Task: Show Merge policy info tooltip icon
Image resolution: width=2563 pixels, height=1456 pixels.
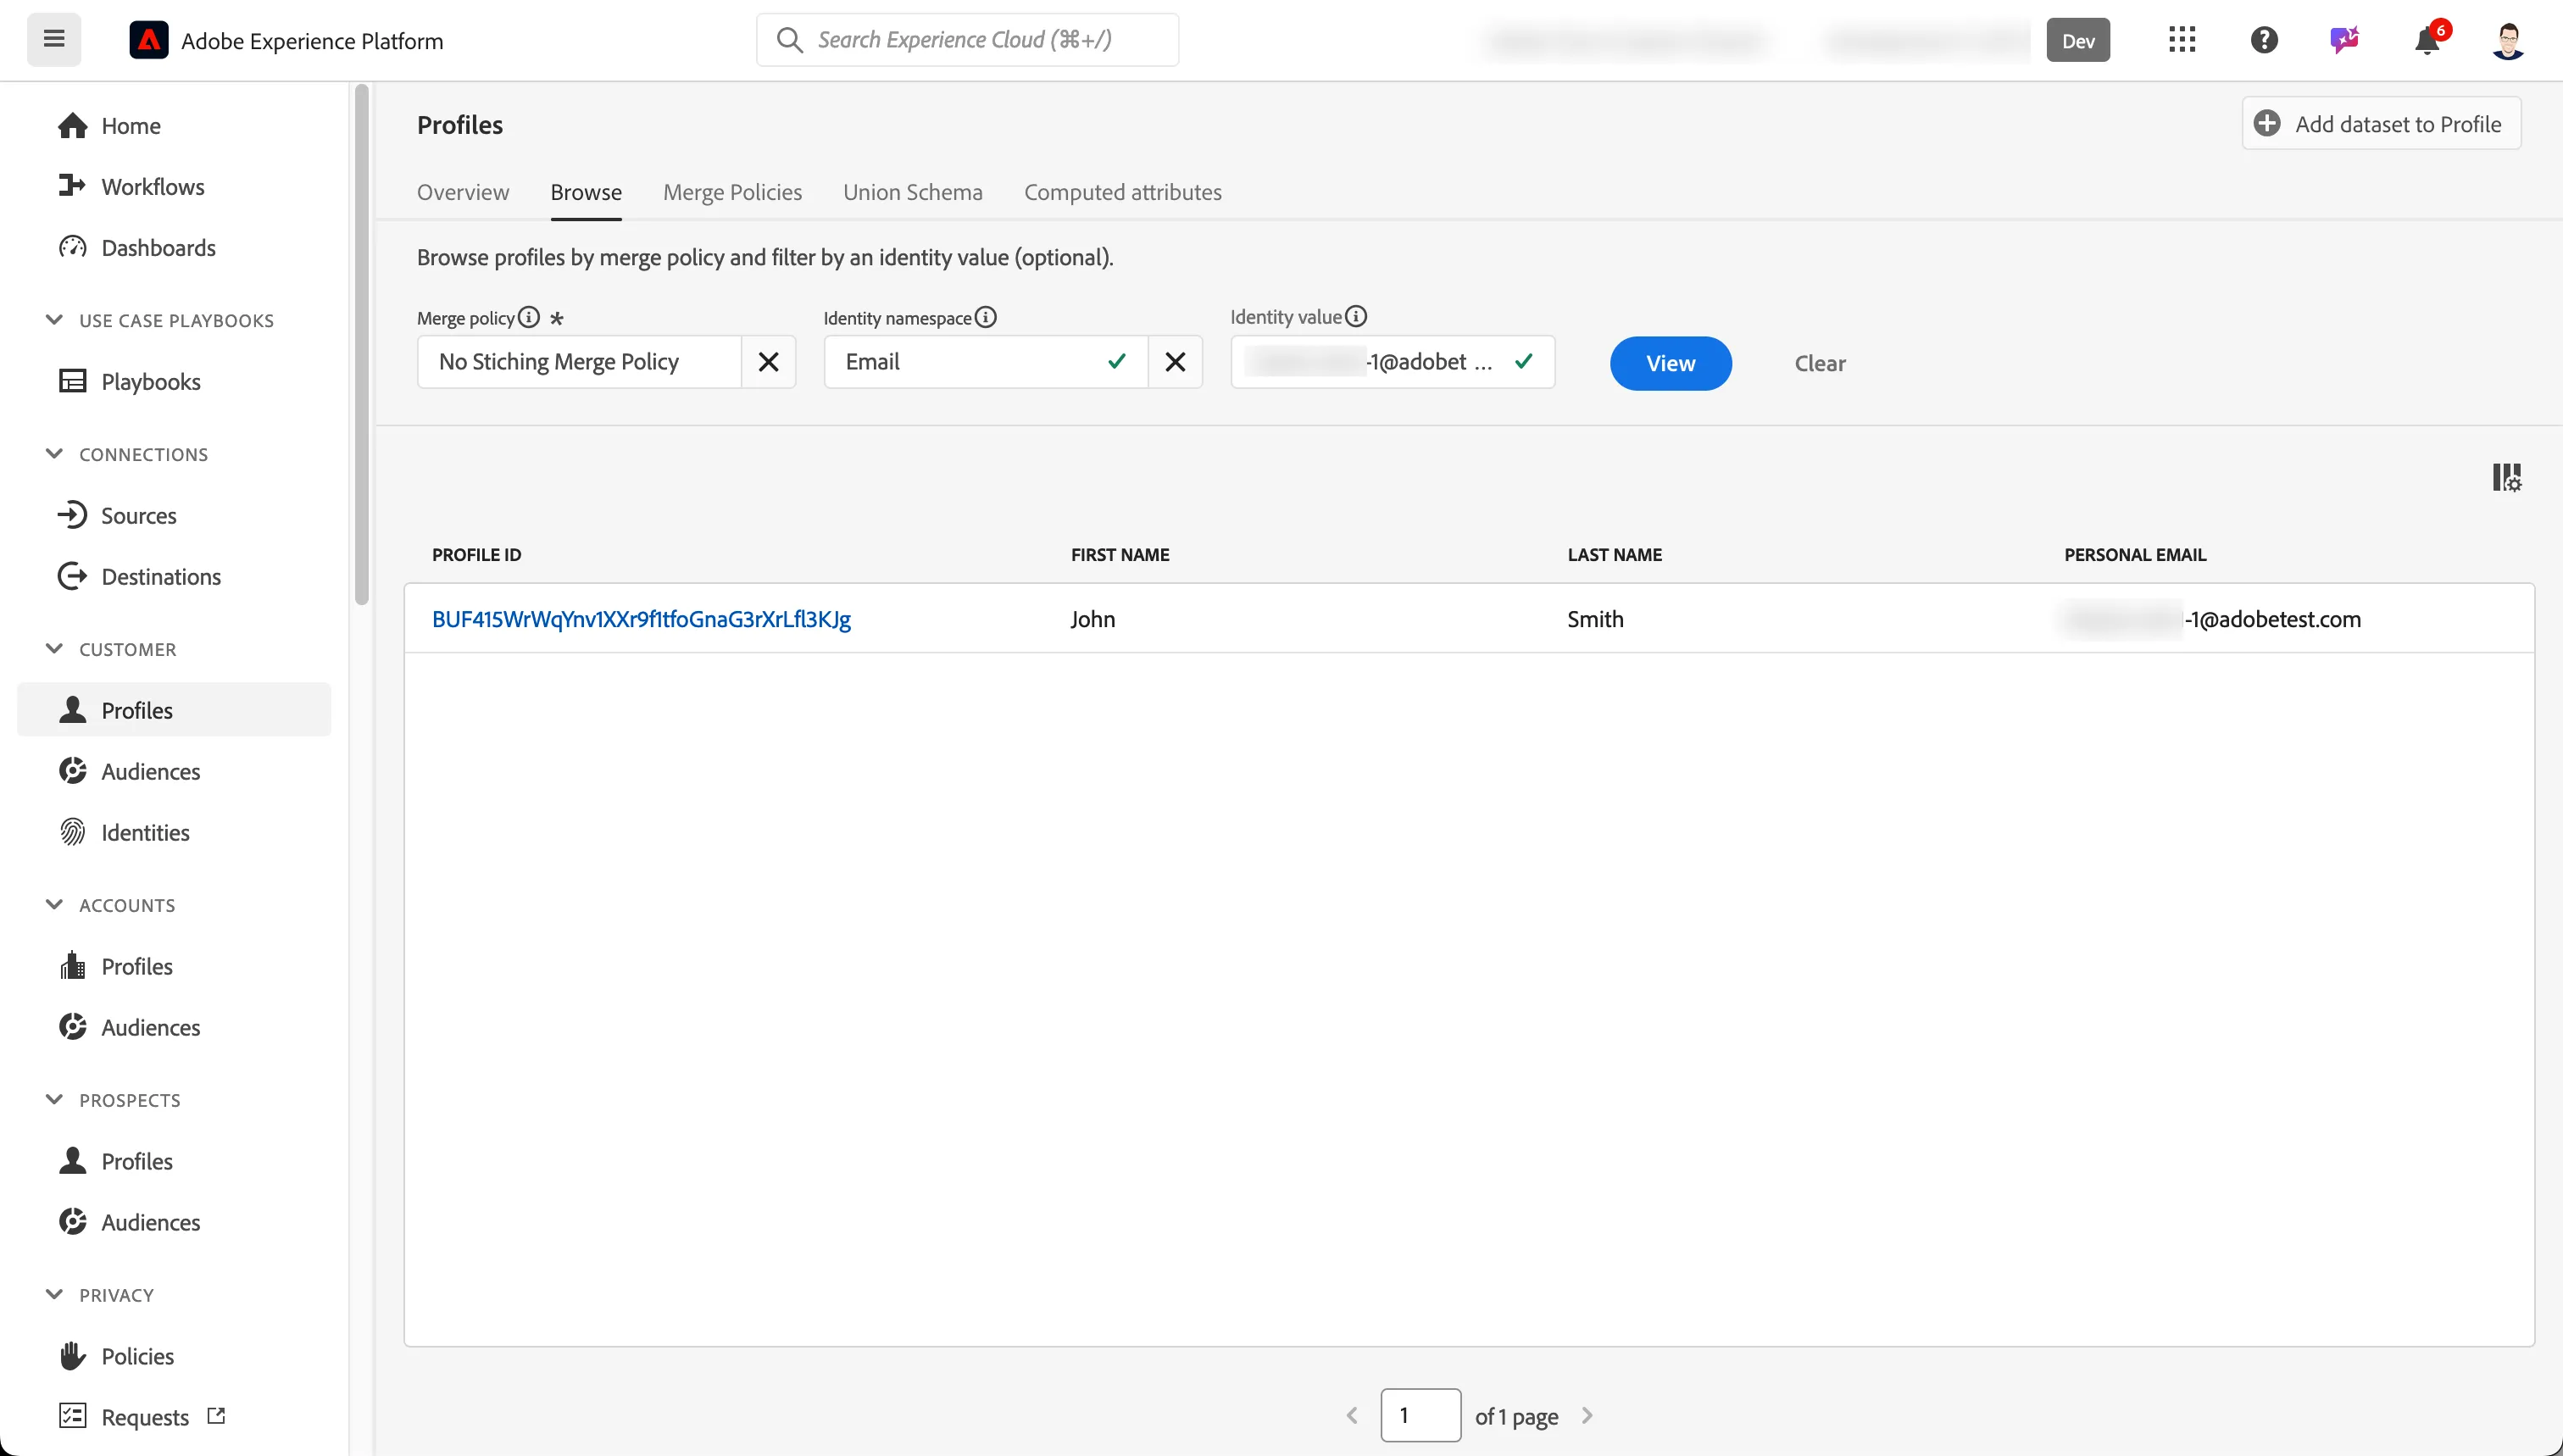Action: click(x=529, y=317)
